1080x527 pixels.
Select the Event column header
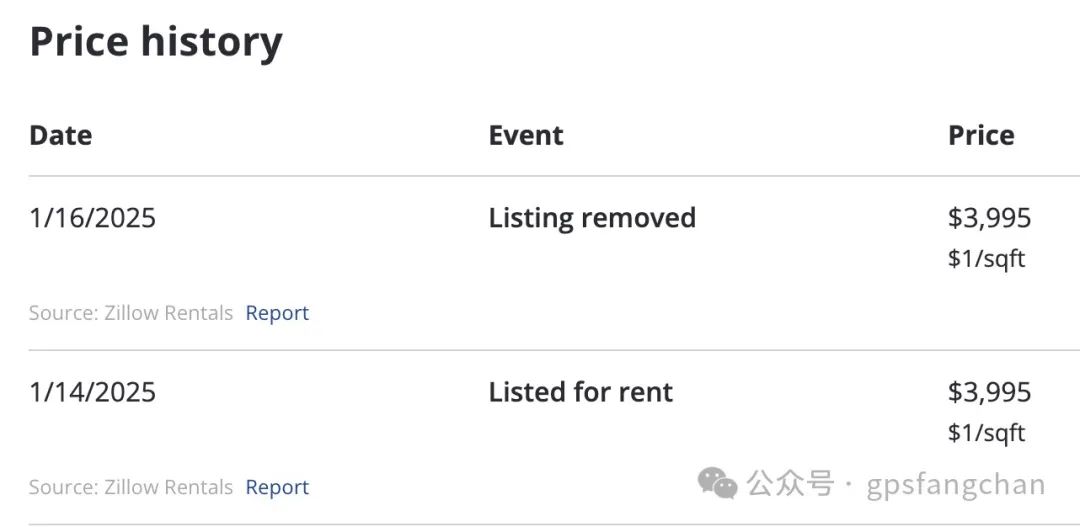tap(526, 135)
